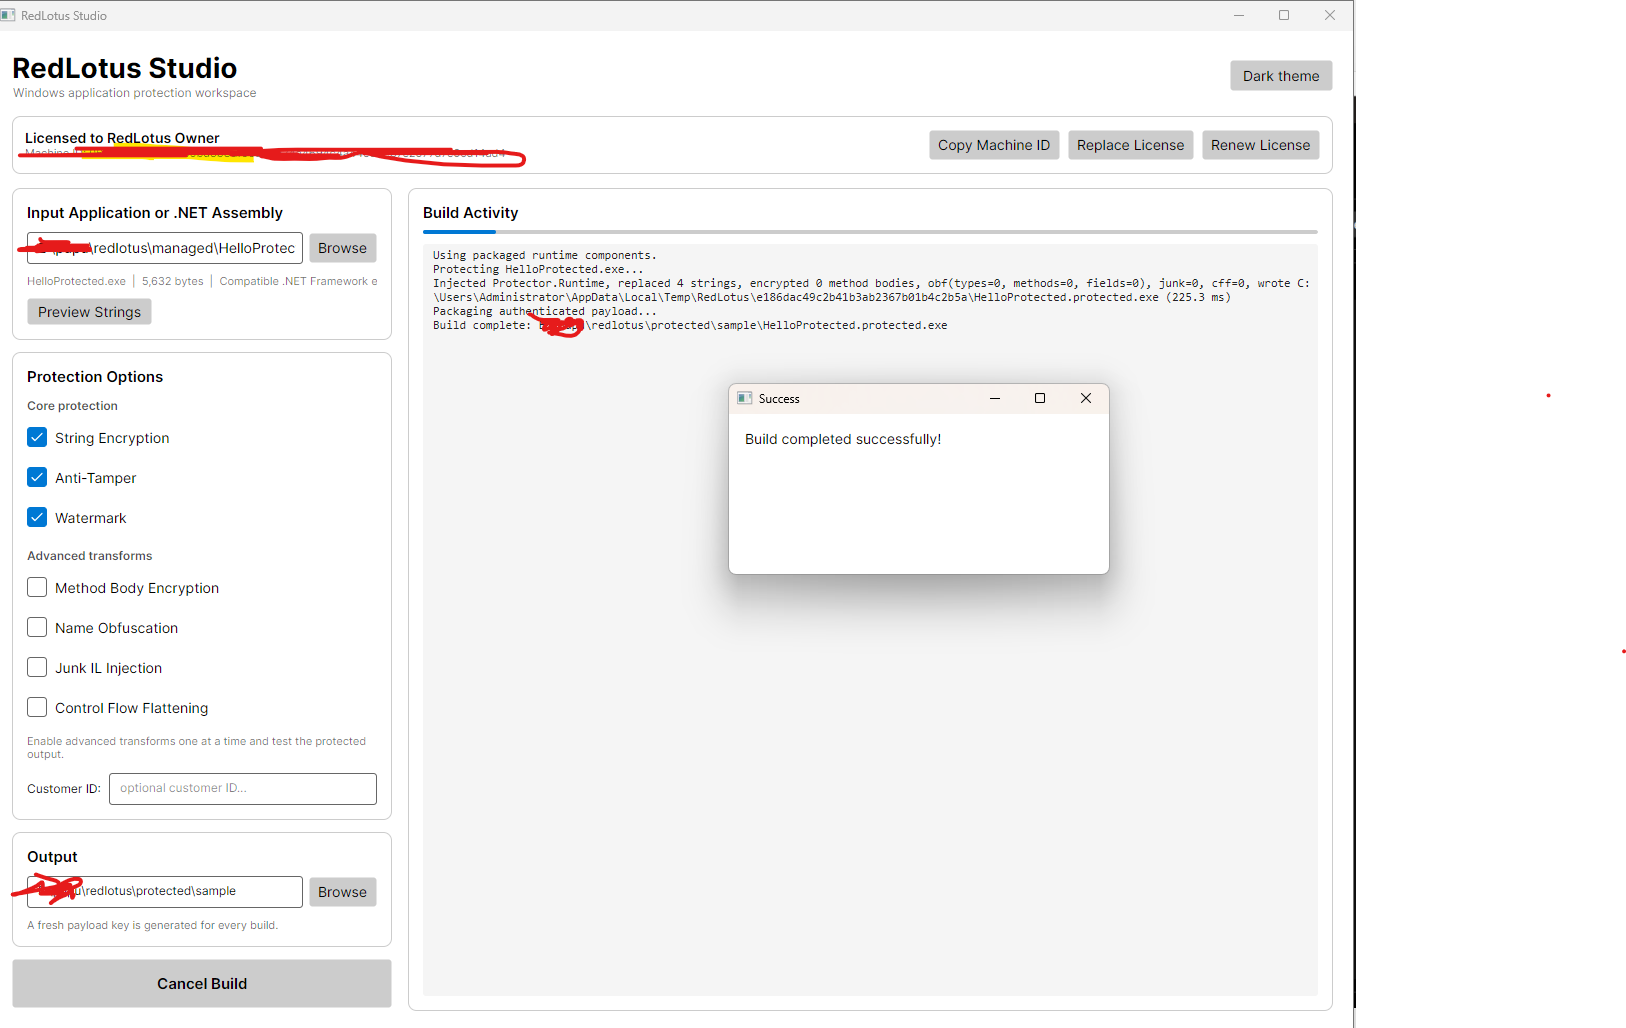The image size is (1626, 1028).
Task: Browse for input assembly file
Action: coord(342,248)
